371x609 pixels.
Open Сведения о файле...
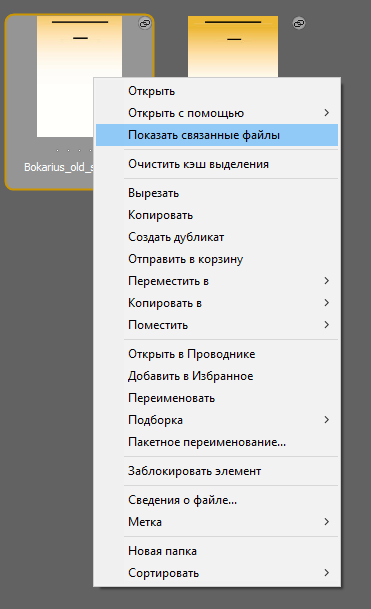[x=217, y=500]
